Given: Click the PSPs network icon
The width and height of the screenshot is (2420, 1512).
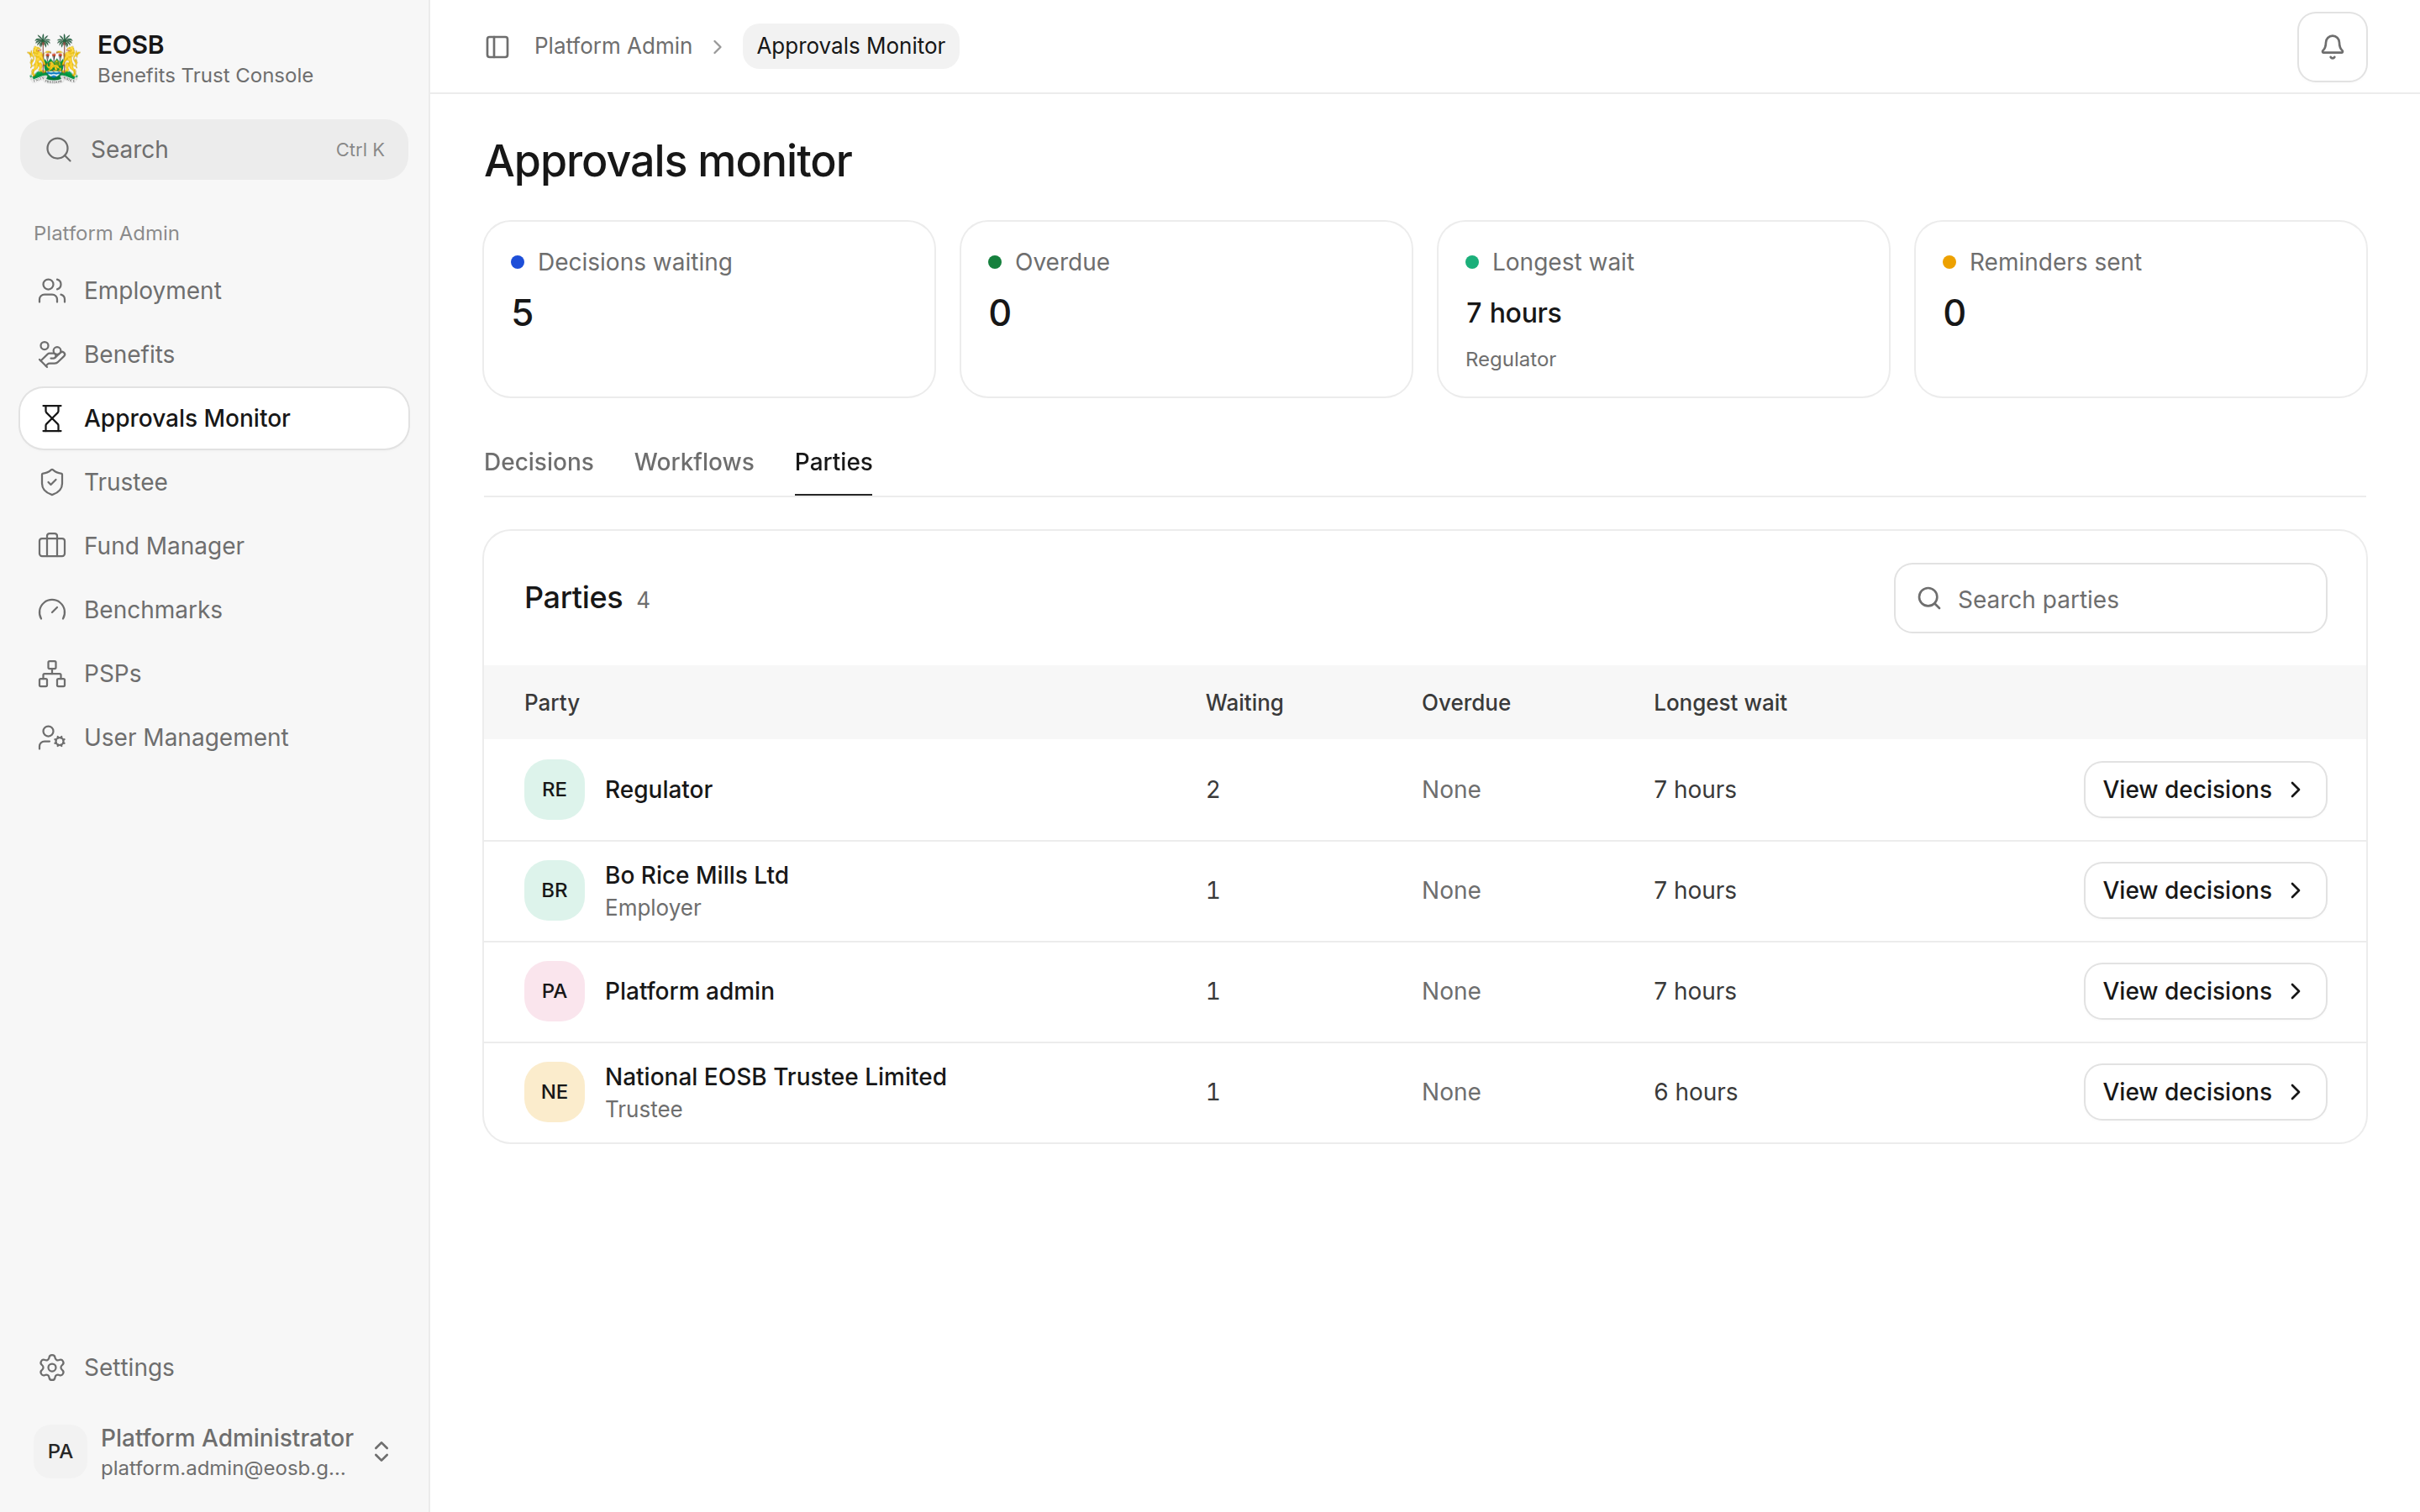Looking at the screenshot, I should pyautogui.click(x=52, y=674).
